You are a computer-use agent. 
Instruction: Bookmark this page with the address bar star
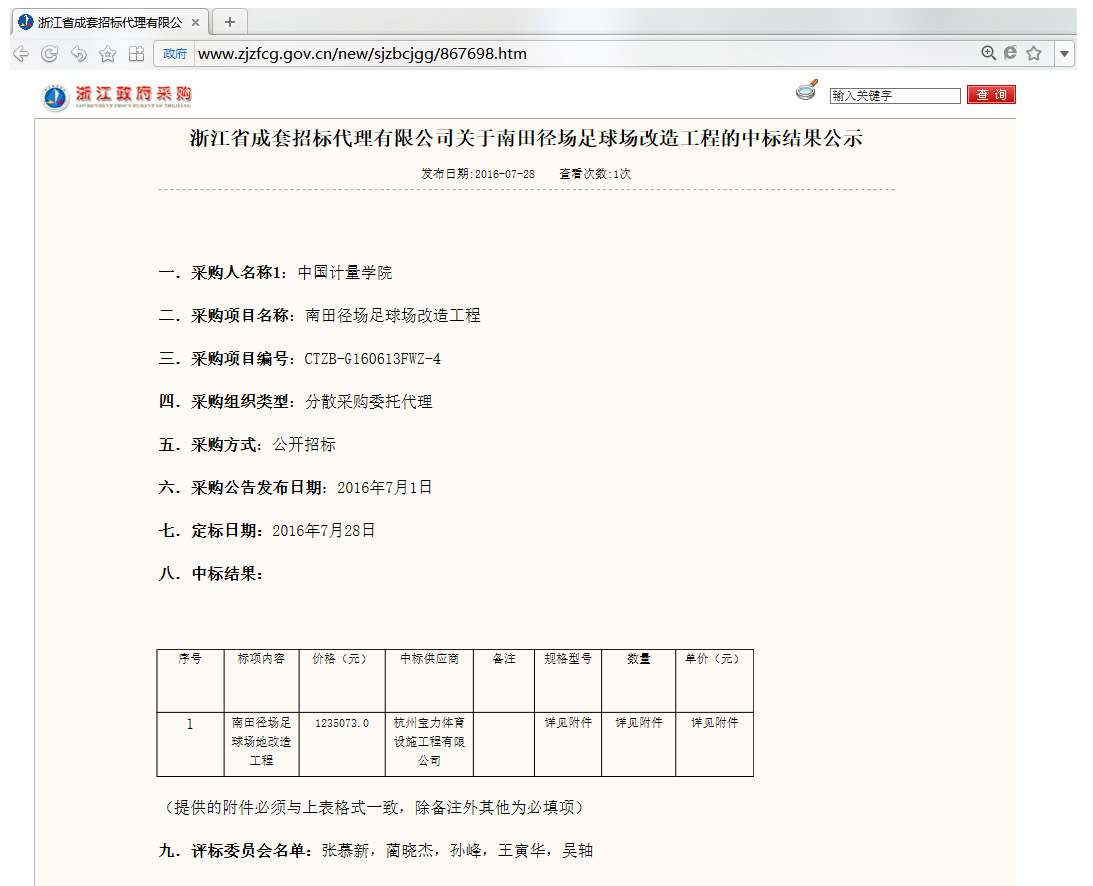click(x=1034, y=53)
